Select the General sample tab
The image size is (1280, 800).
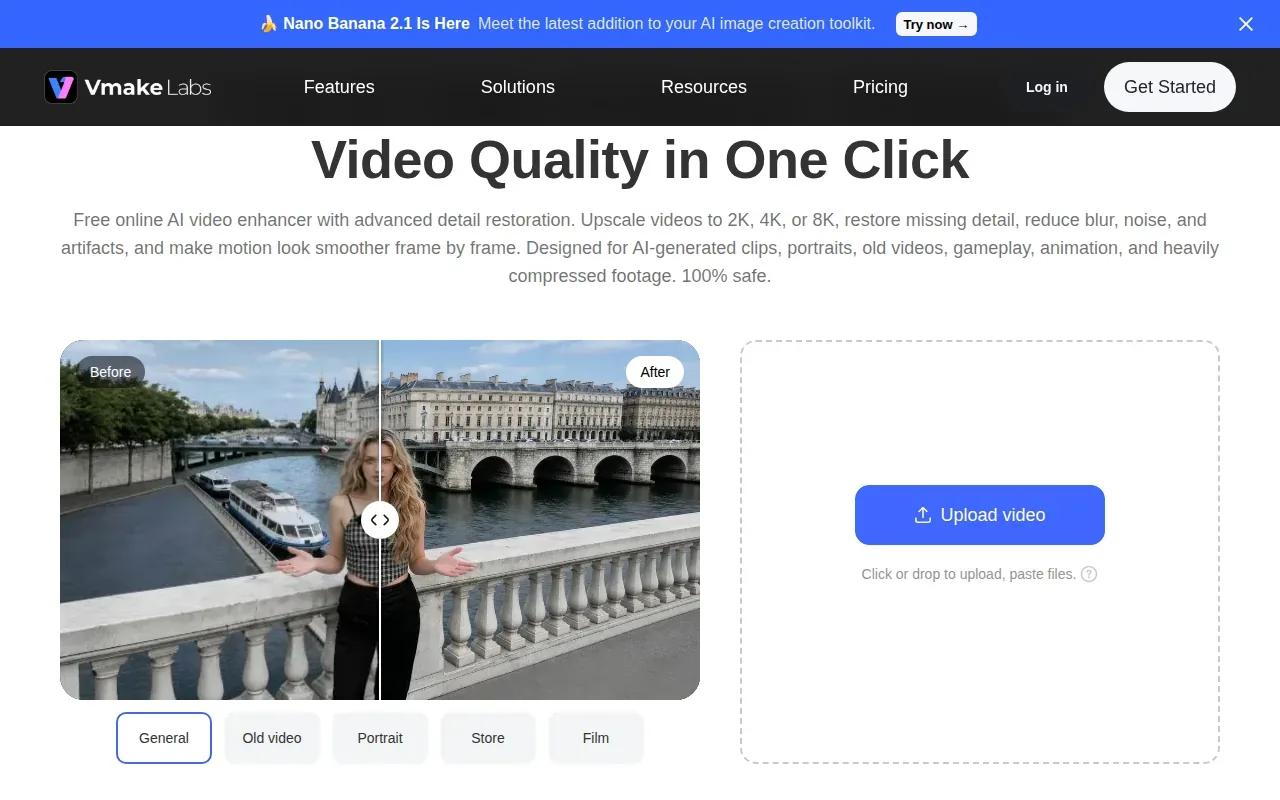(x=164, y=738)
